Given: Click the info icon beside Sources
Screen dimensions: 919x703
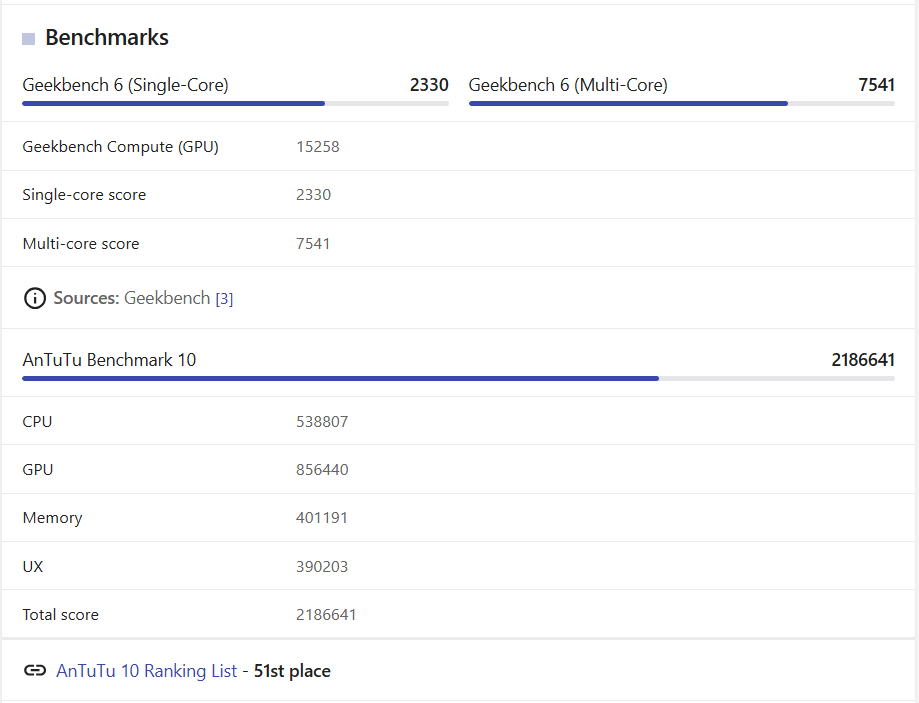Looking at the screenshot, I should [35, 298].
